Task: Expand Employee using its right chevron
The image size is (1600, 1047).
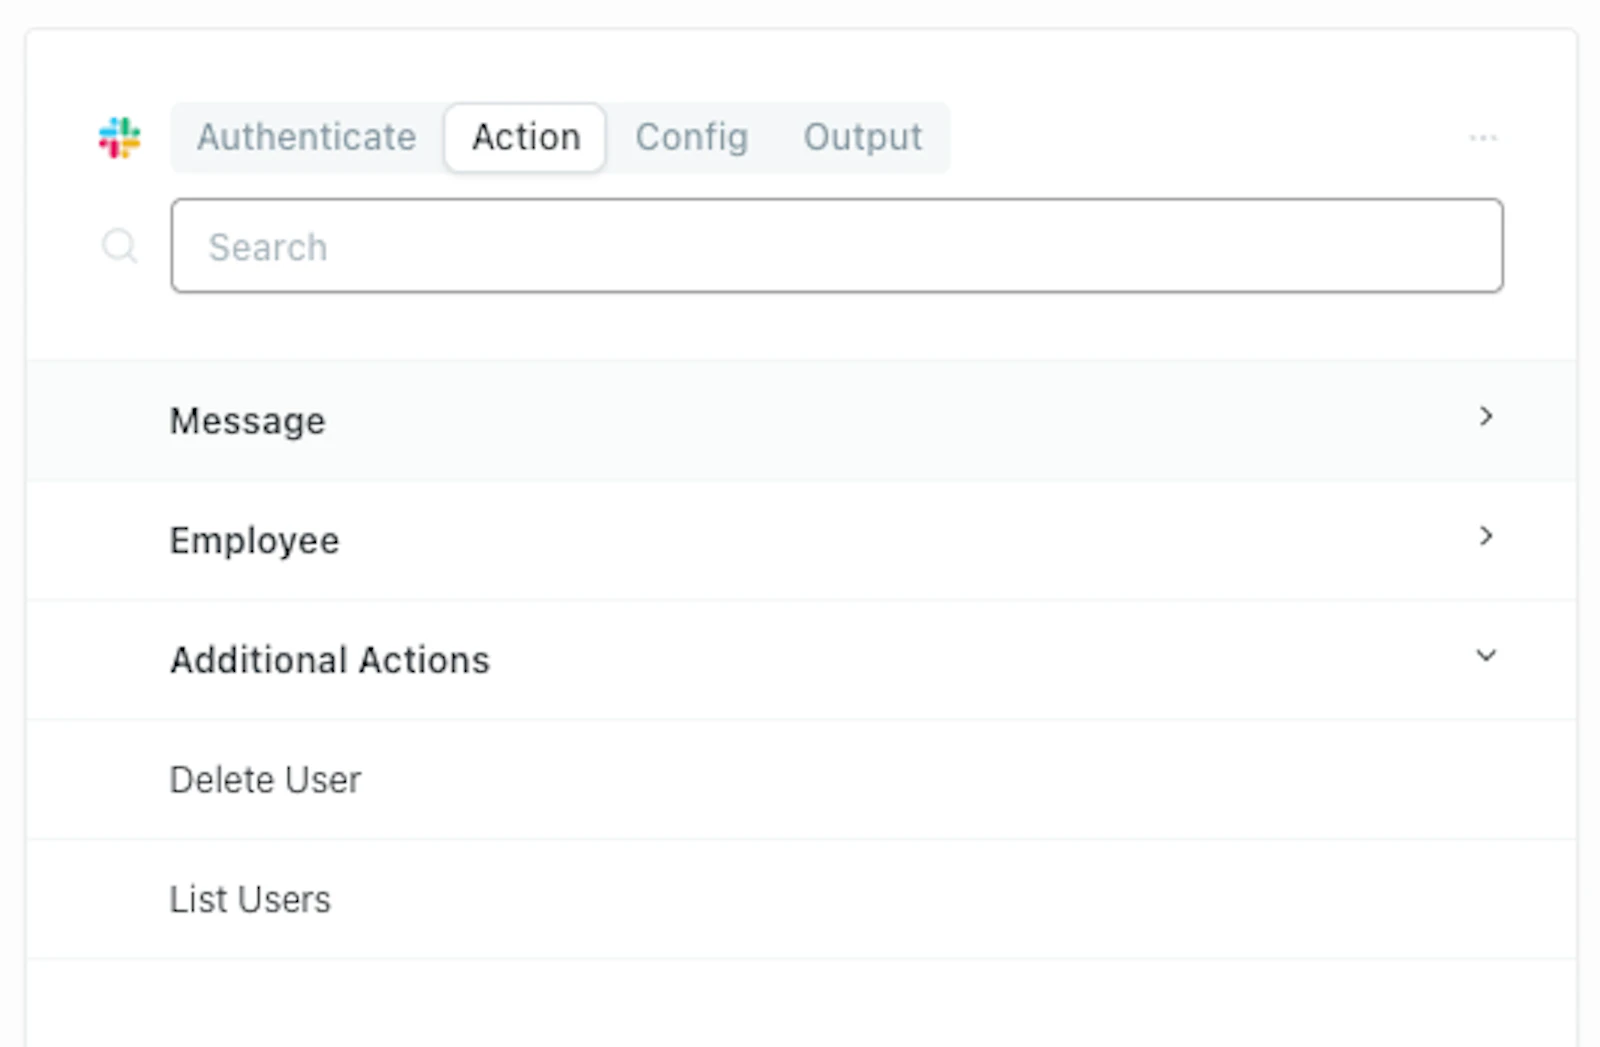Action: coord(1486,536)
